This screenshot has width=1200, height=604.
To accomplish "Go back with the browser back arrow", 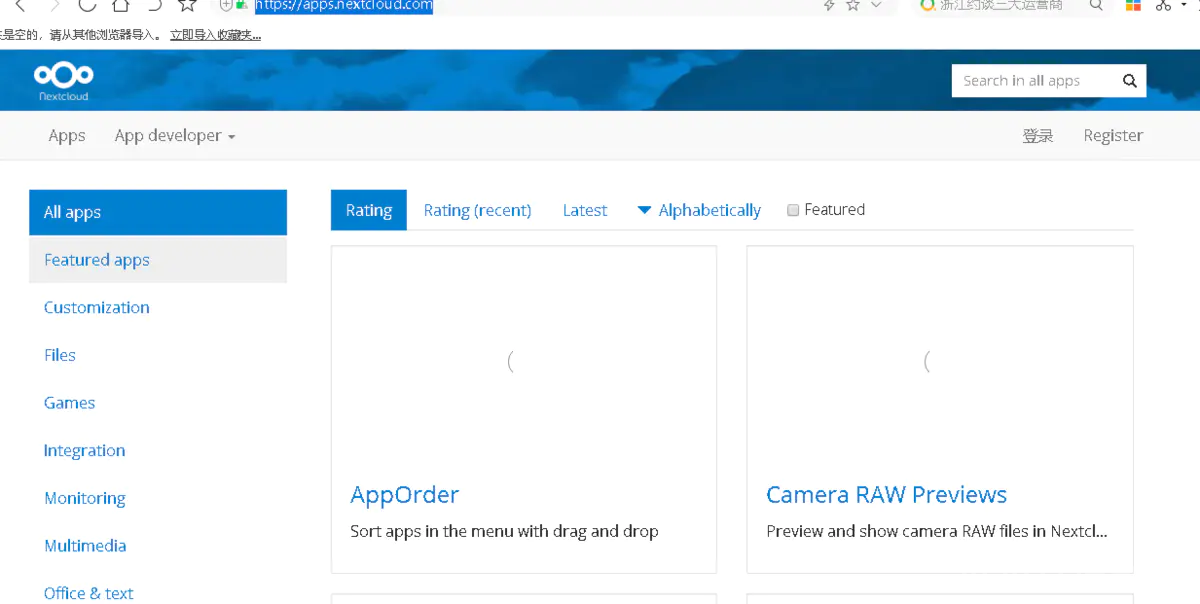I will point(20,5).
